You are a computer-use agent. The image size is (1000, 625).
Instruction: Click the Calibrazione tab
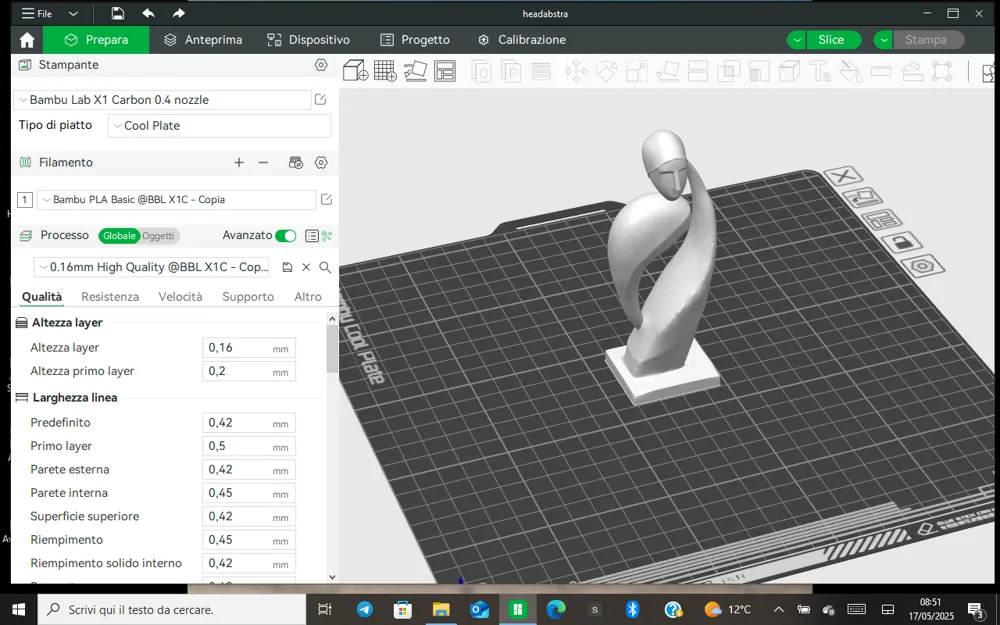click(x=522, y=40)
